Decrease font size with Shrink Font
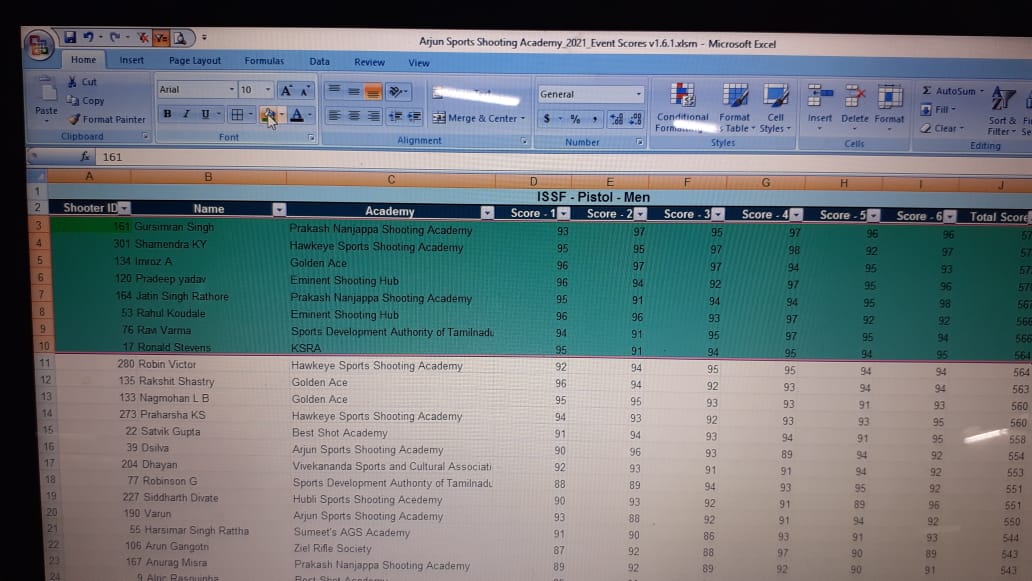 [305, 91]
